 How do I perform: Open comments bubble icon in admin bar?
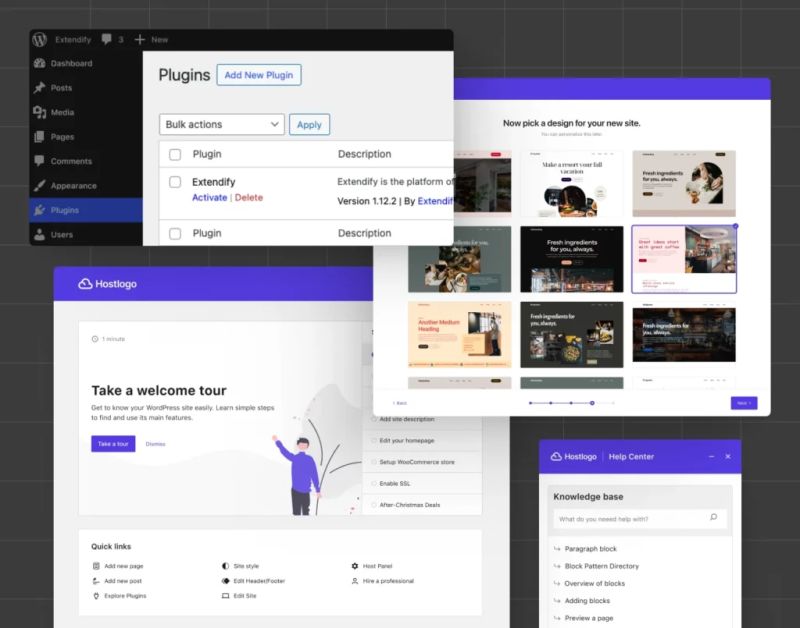[107, 39]
